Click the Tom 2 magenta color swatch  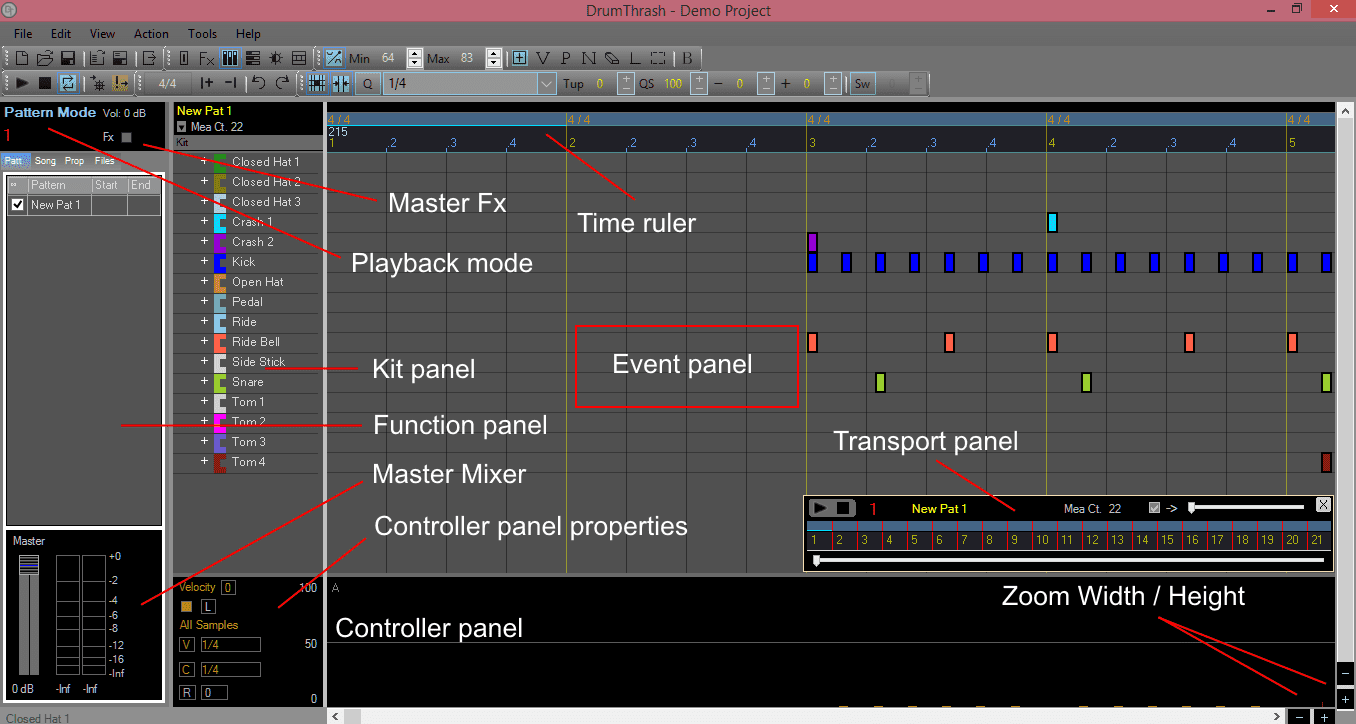coord(220,421)
